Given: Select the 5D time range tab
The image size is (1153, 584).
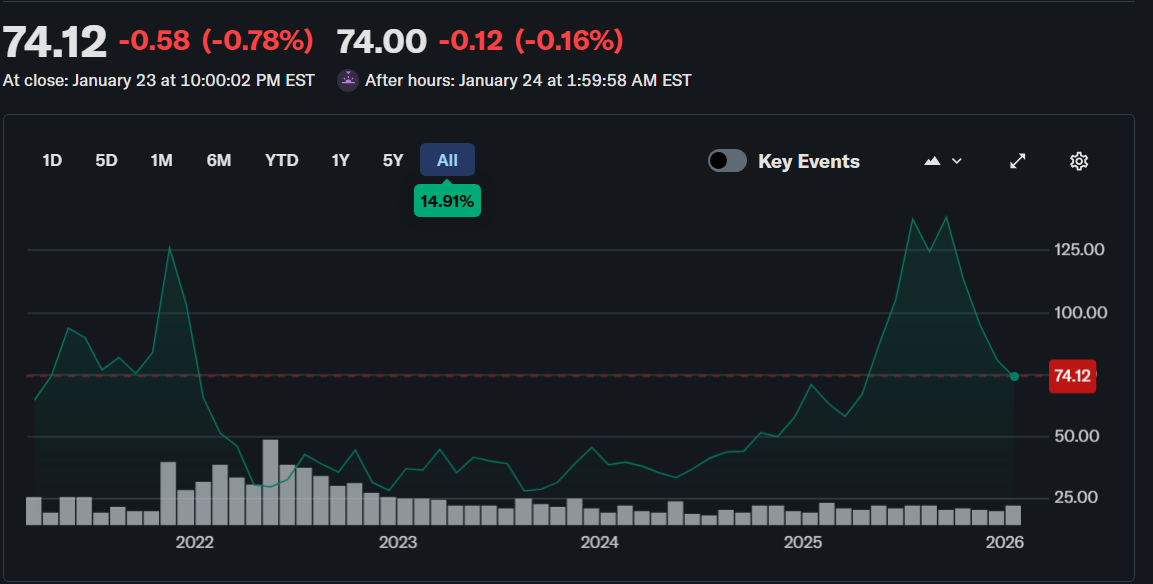Looking at the screenshot, I should (x=107, y=160).
